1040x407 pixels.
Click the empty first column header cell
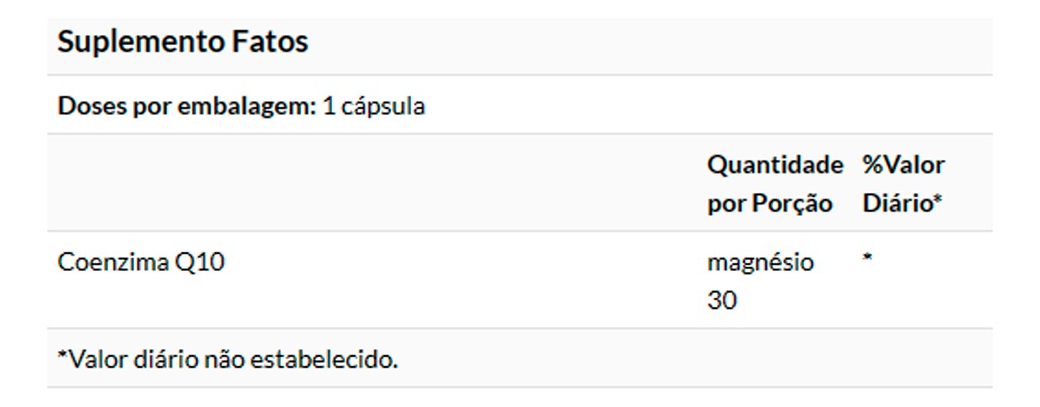click(x=370, y=184)
